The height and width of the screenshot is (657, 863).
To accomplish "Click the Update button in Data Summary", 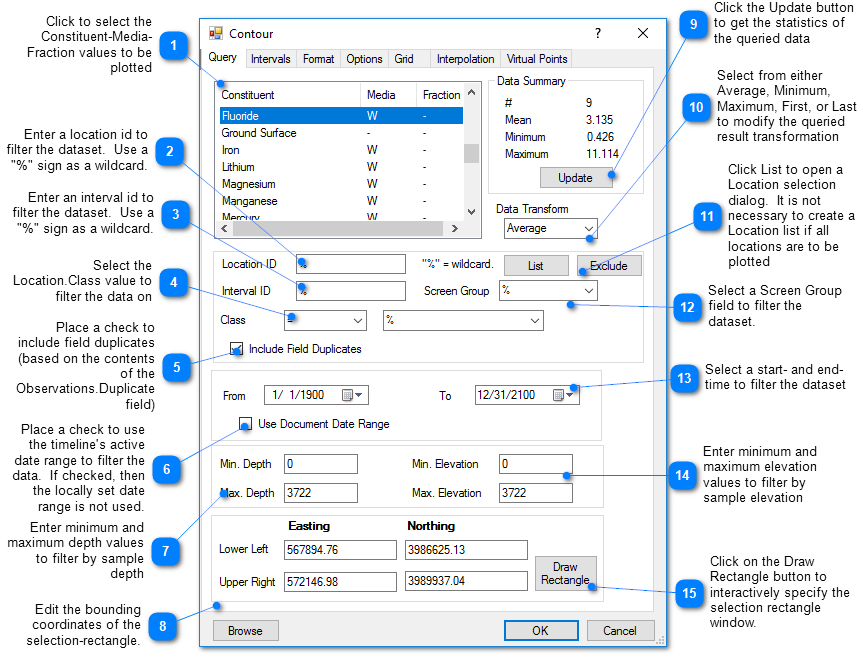I will pos(576,177).
